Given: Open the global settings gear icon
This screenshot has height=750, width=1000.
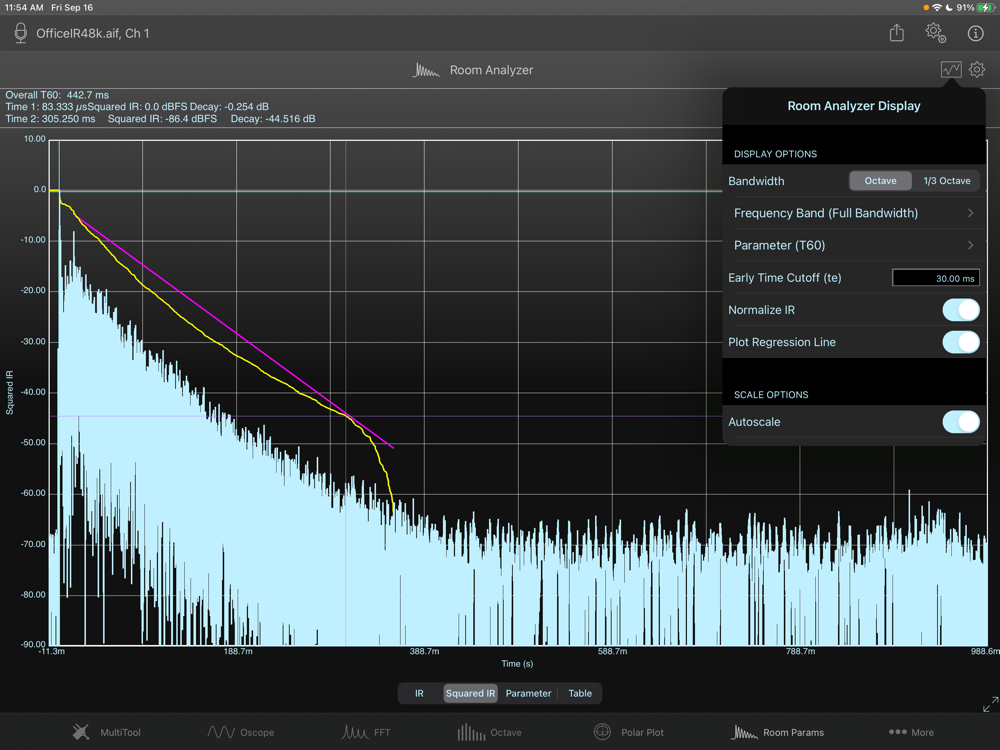Looking at the screenshot, I should [x=935, y=33].
